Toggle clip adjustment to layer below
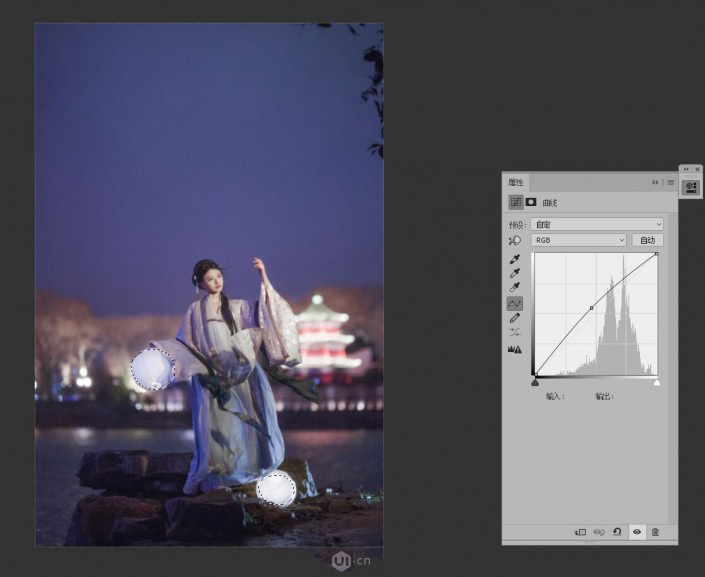 [580, 532]
